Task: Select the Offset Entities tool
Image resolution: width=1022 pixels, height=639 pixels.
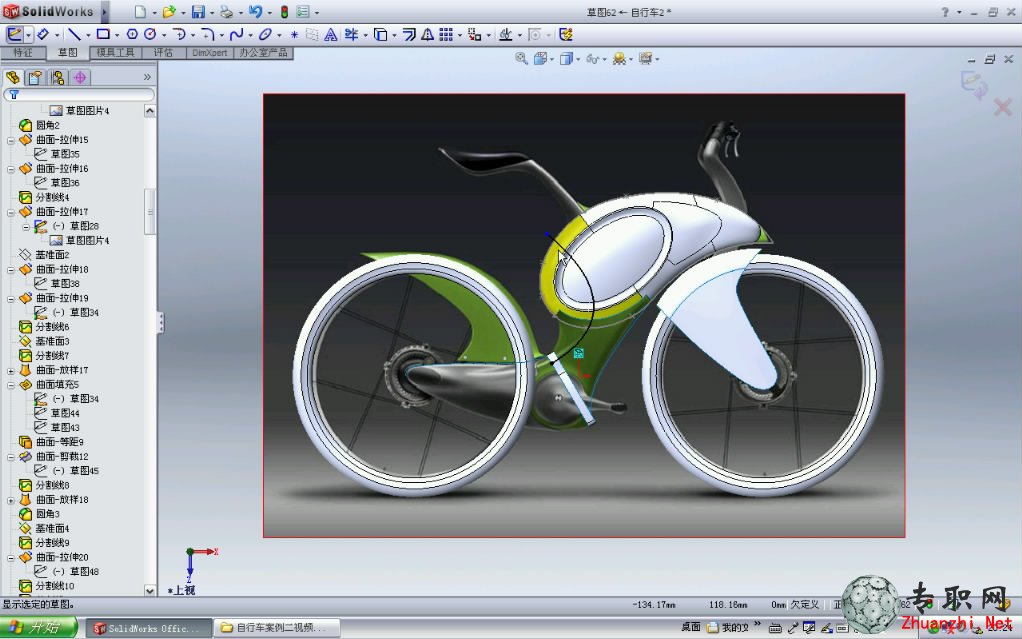Action: coord(409,35)
